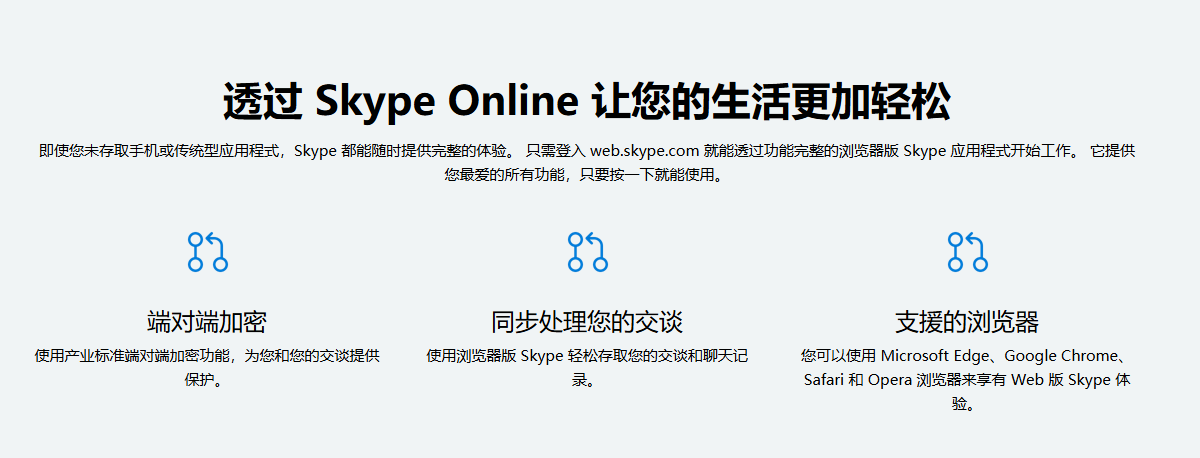This screenshot has width=1200, height=458.
Task: Click the description starting 使用浏览器版 Skype 轻松存取
Action: (x=587, y=368)
